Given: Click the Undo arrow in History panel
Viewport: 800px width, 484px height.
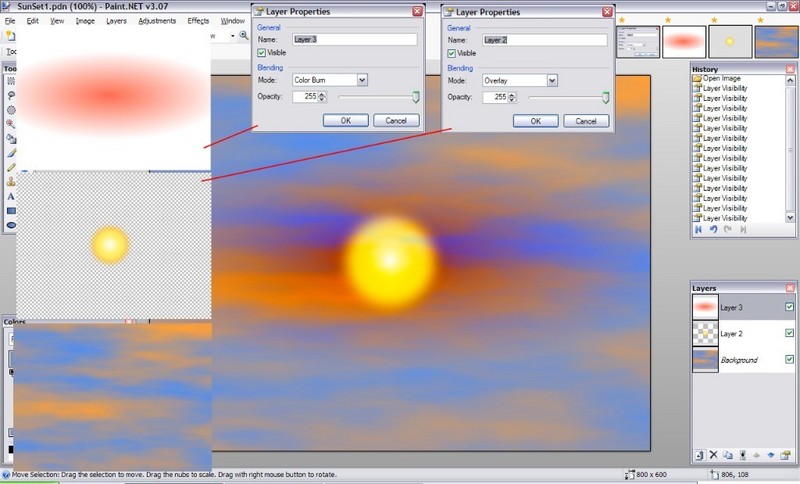Looking at the screenshot, I should pos(713,229).
